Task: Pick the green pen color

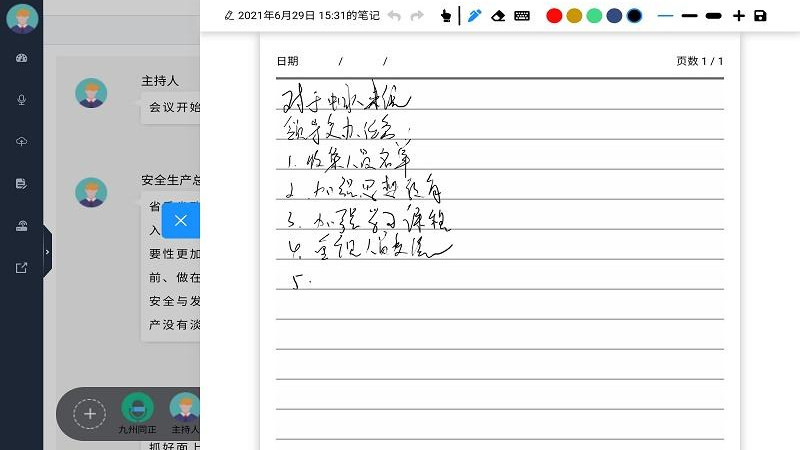Action: pyautogui.click(x=594, y=16)
